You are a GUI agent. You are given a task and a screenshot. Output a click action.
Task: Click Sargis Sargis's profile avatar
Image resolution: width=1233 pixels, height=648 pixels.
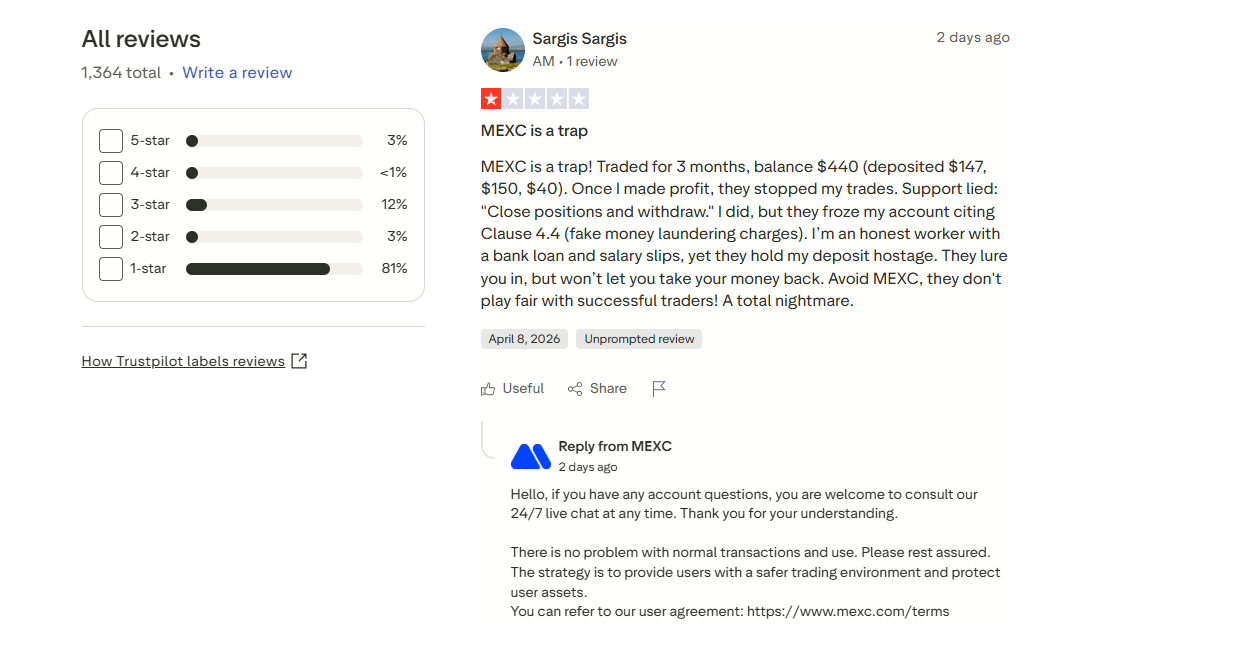click(x=502, y=49)
